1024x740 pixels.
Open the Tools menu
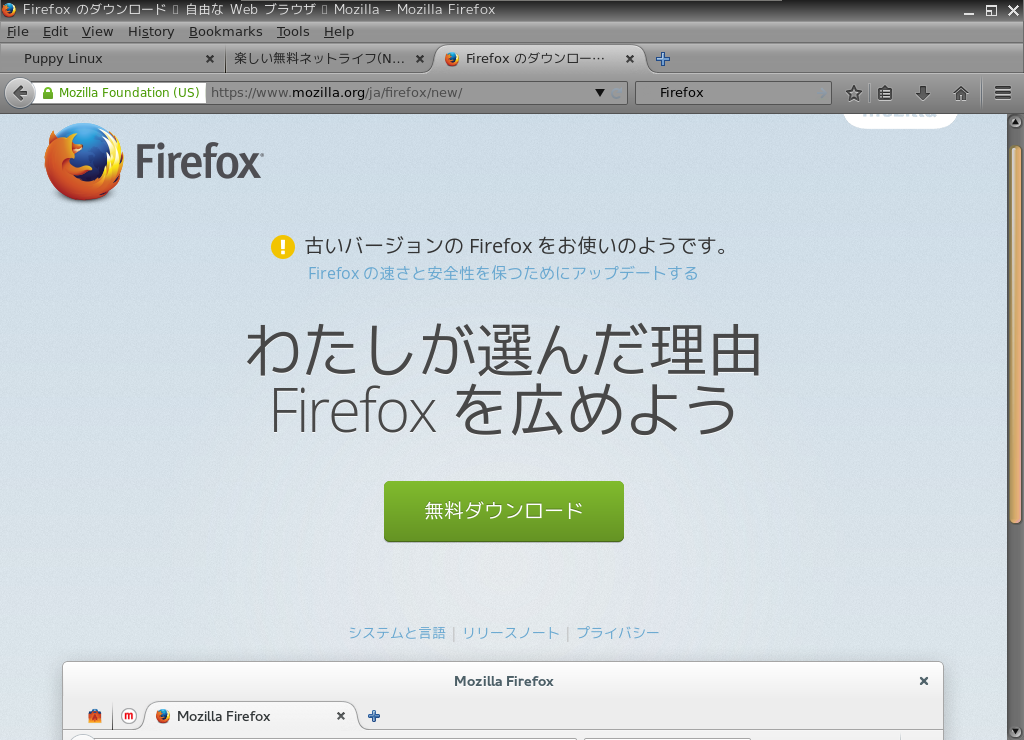click(293, 31)
